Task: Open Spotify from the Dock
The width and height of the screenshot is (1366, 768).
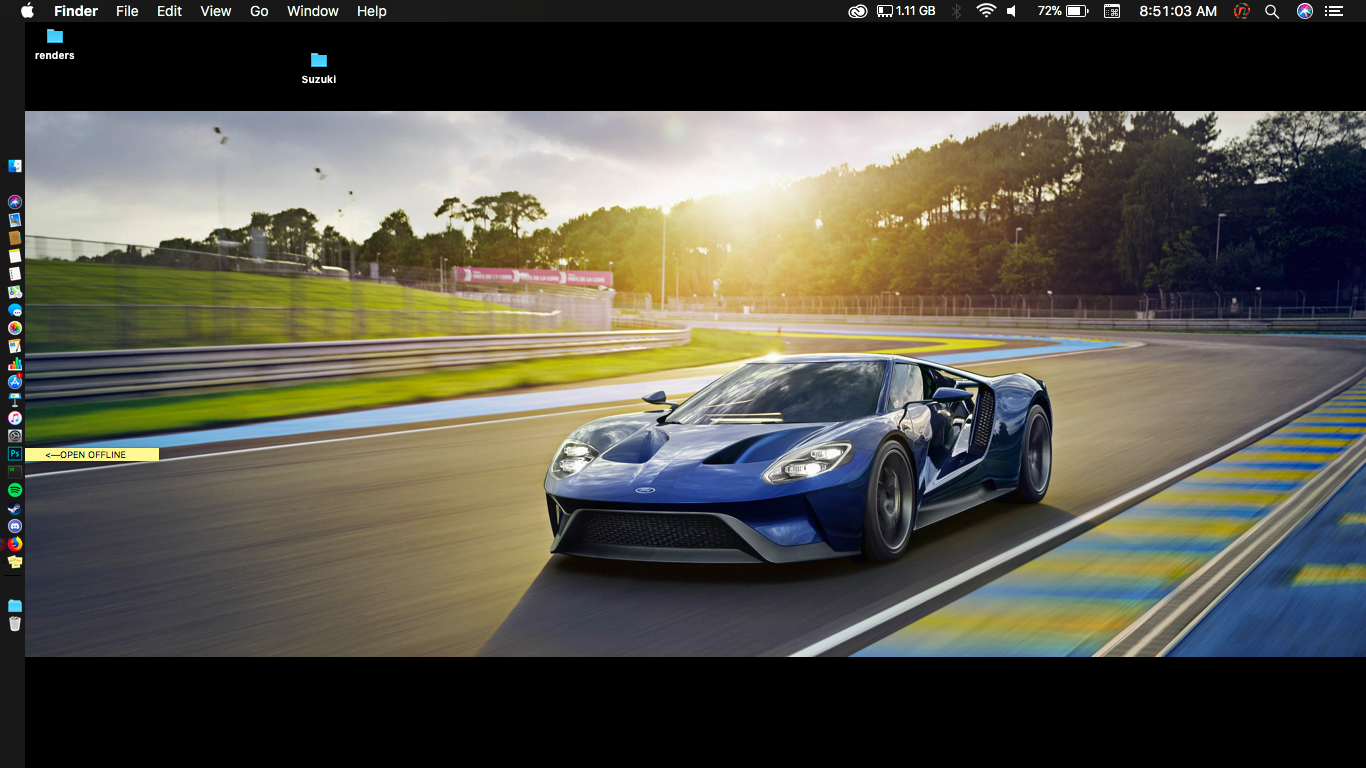Action: tap(15, 490)
